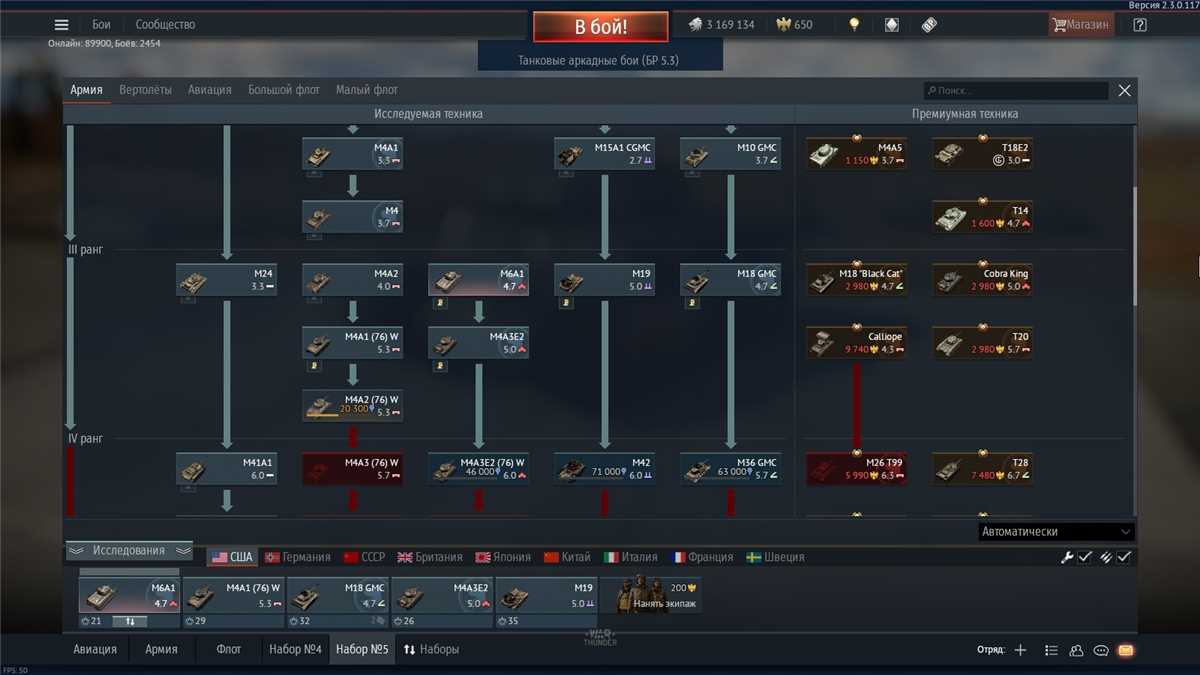Open the Golden Eagles balance 650
Image resolution: width=1200 pixels, height=675 pixels.
coord(794,25)
